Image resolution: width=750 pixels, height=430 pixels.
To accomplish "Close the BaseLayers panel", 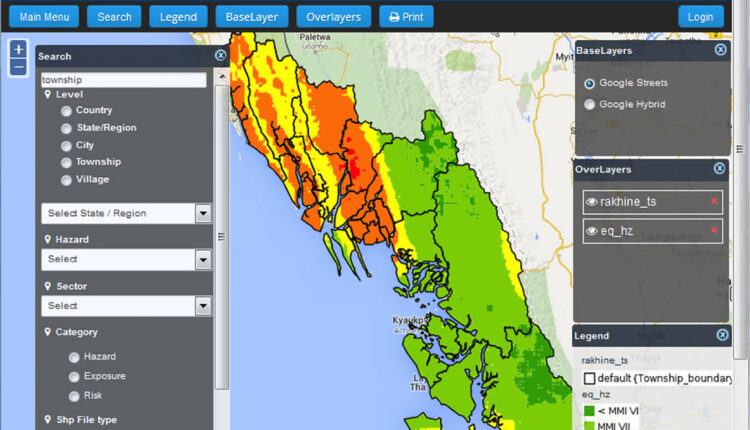I will [x=720, y=49].
